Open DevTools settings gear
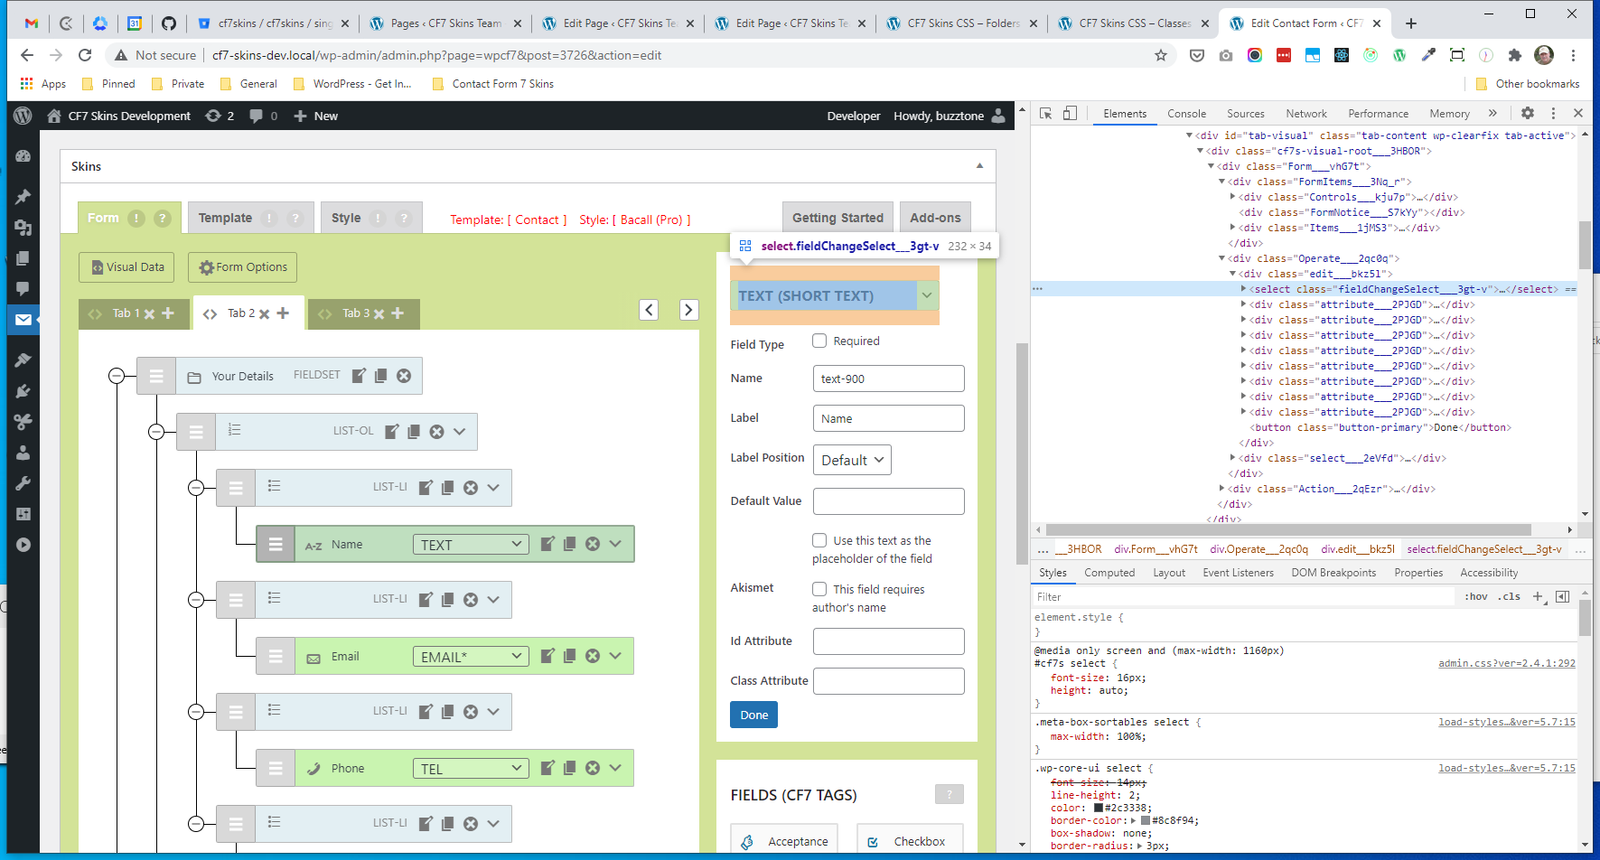The image size is (1600, 860). 1527,114
